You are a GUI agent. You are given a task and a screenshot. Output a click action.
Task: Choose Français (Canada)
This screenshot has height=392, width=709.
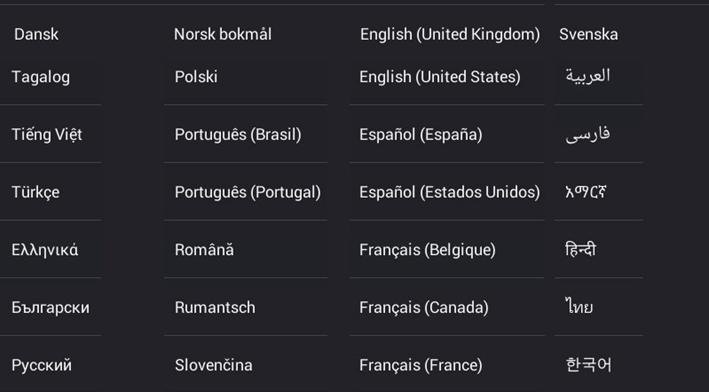click(x=424, y=307)
